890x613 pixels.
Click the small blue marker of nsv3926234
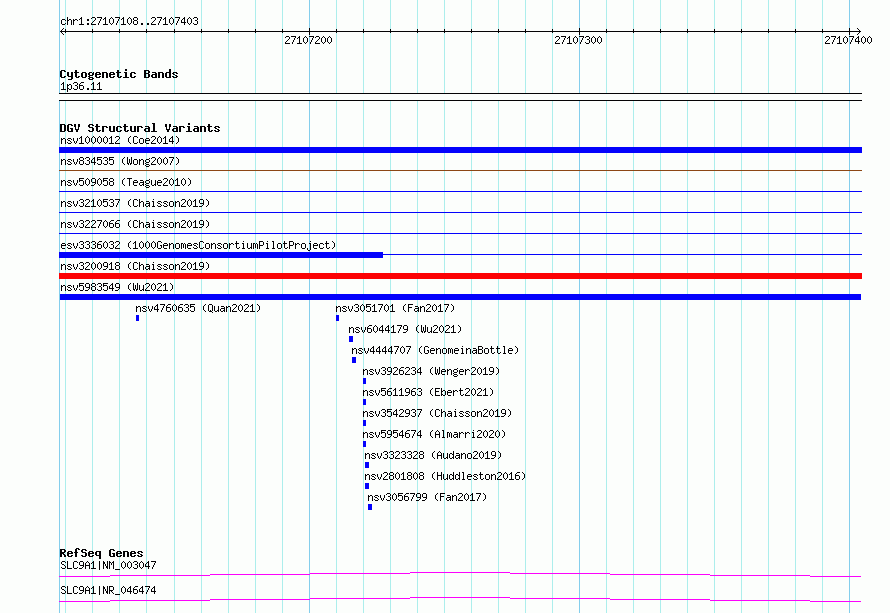click(364, 381)
